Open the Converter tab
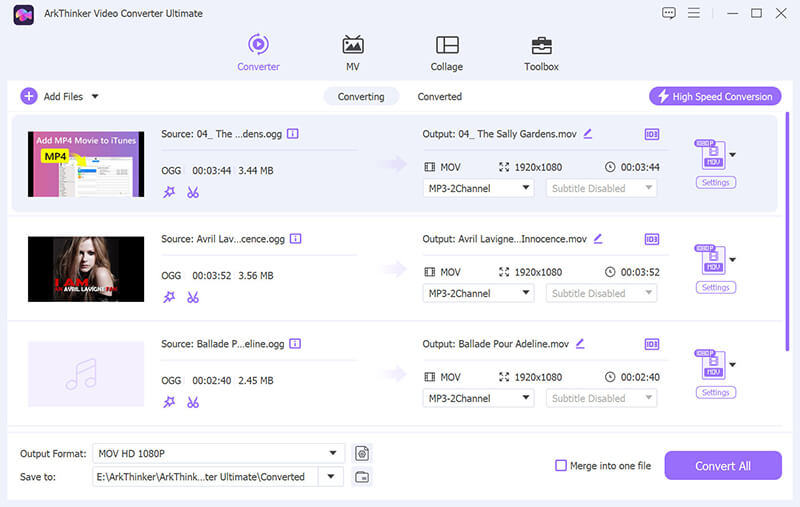 (x=258, y=53)
